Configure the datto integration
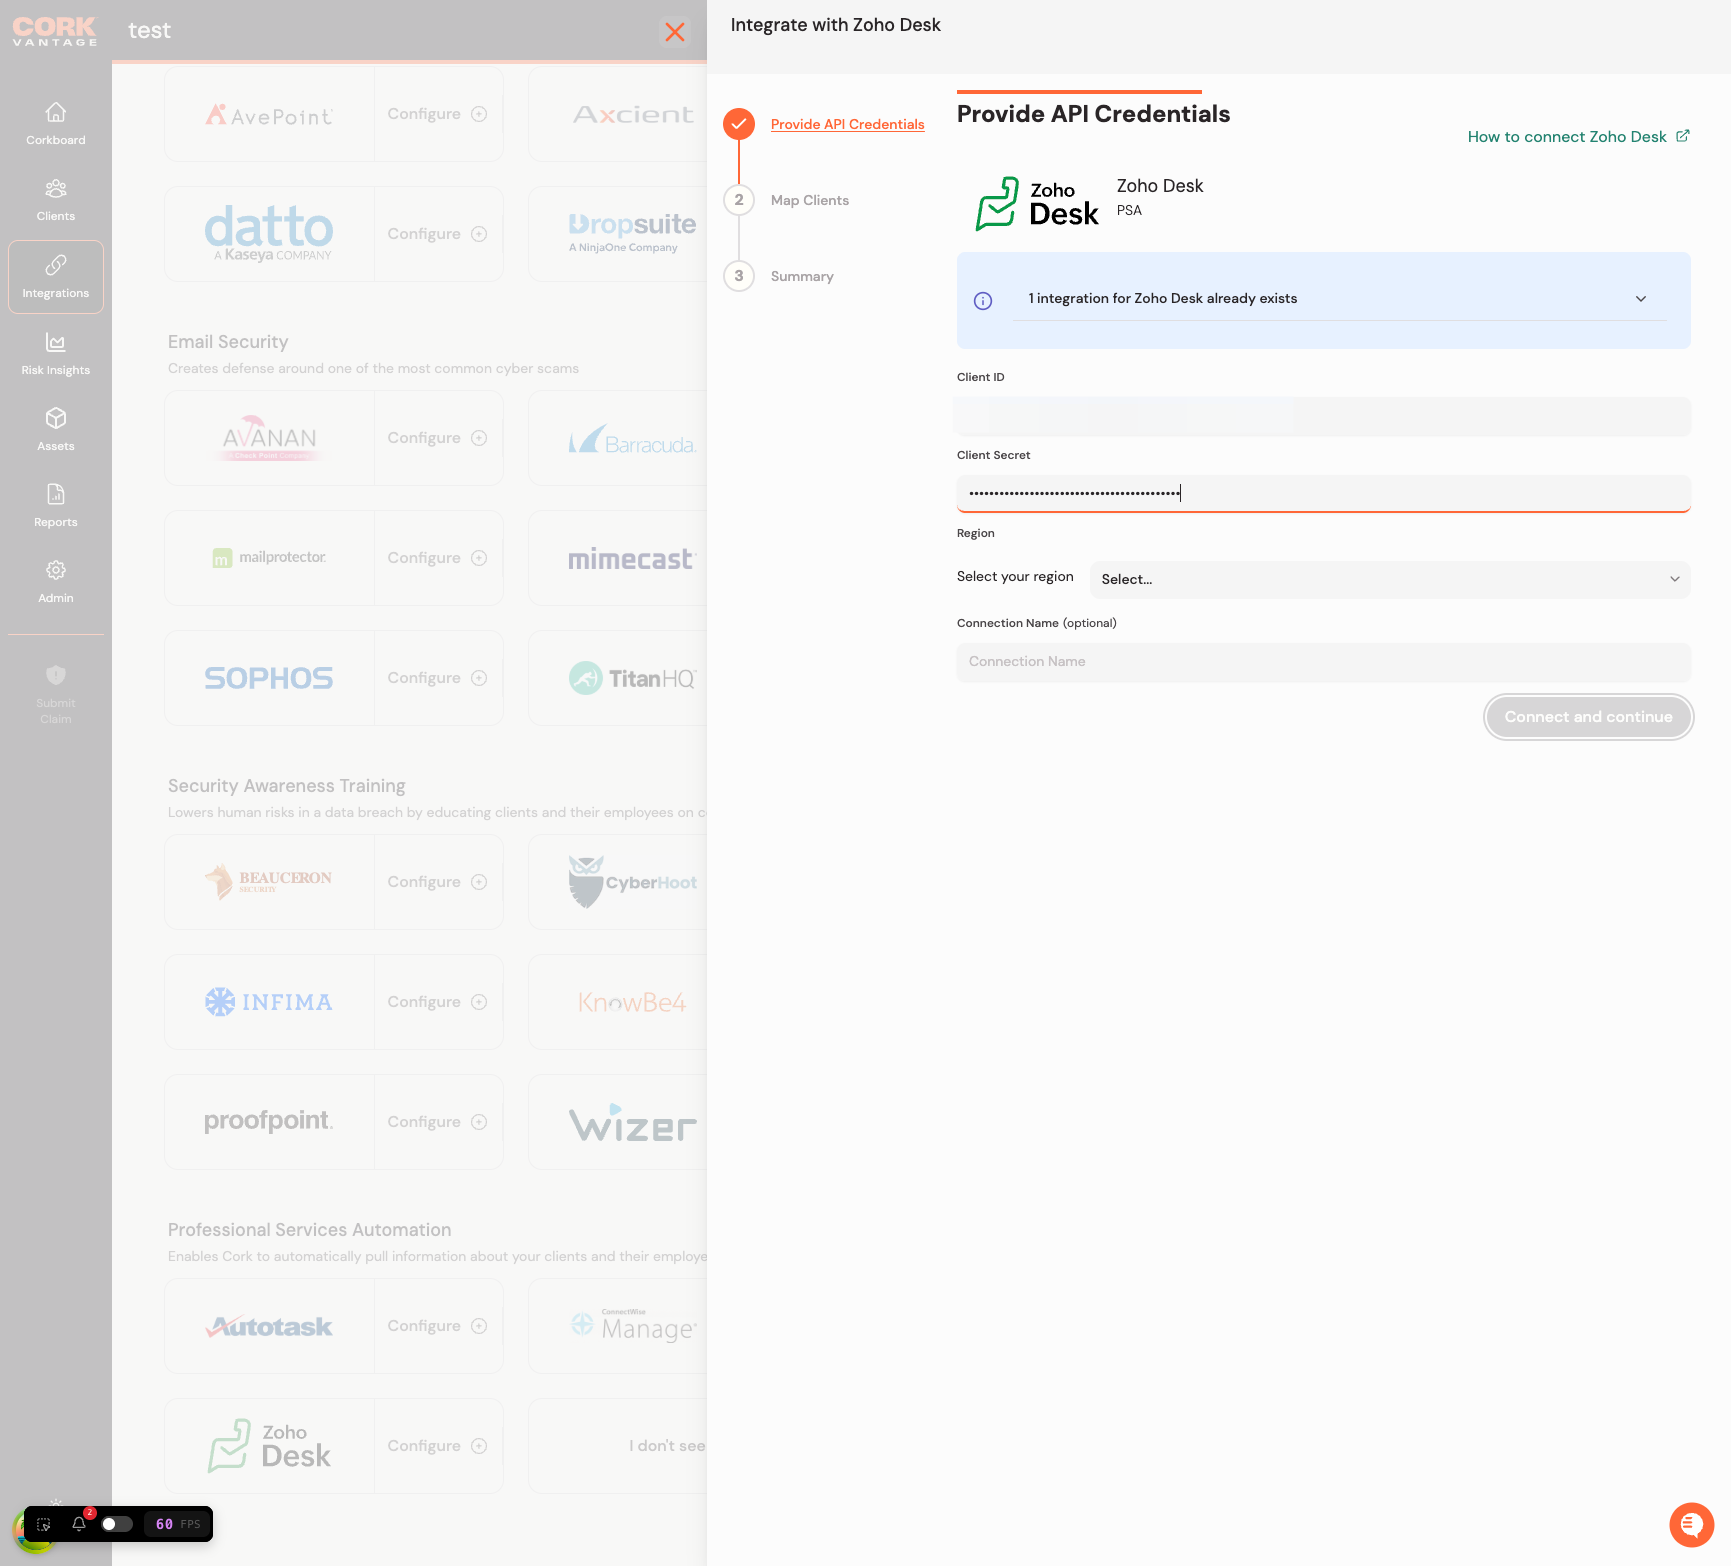This screenshot has width=1731, height=1566. (438, 234)
